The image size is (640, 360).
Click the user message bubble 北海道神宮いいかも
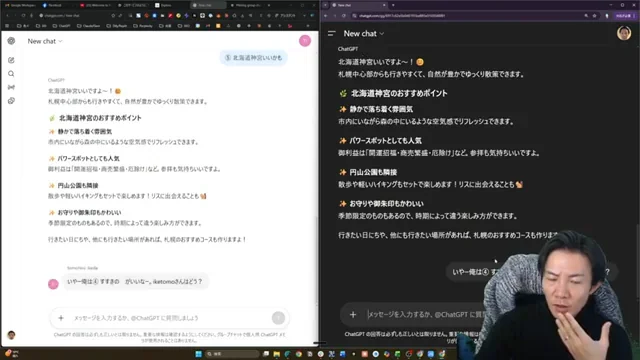pos(253,58)
